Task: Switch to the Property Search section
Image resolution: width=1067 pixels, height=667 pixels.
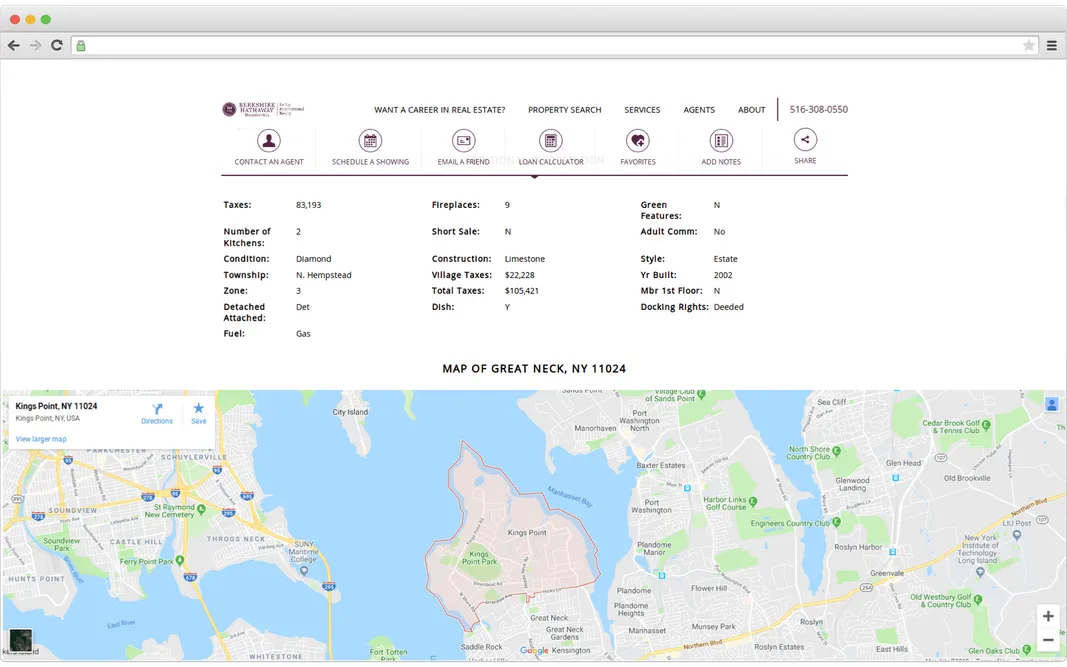Action: pos(564,110)
